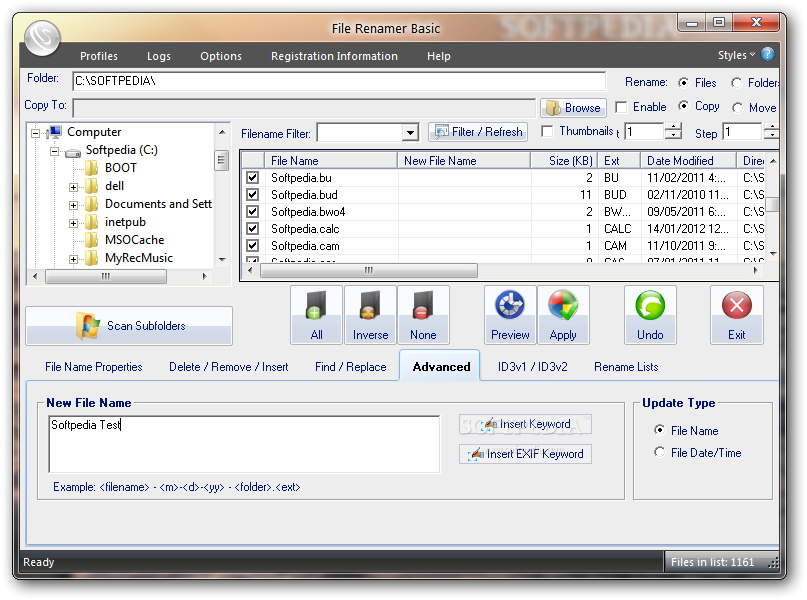807x600 pixels.
Task: Select All files button with plus icon
Action: [x=317, y=314]
